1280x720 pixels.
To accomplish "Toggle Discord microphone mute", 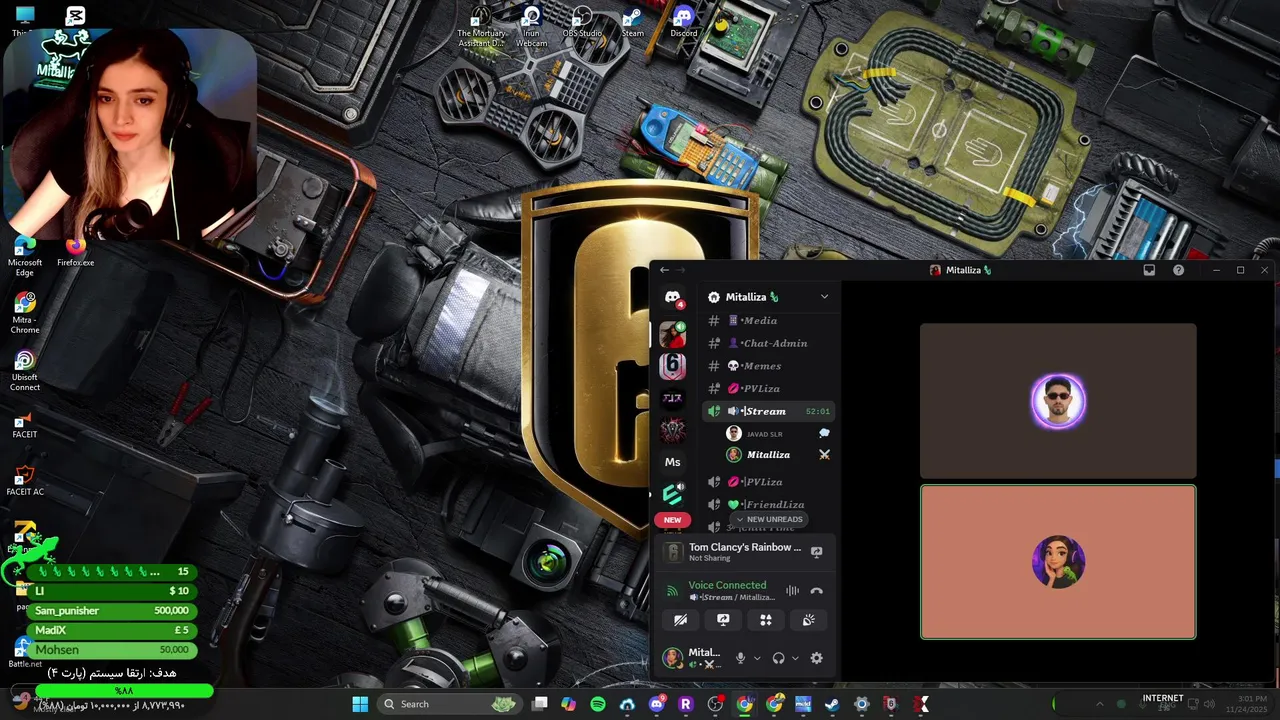I will click(741, 658).
